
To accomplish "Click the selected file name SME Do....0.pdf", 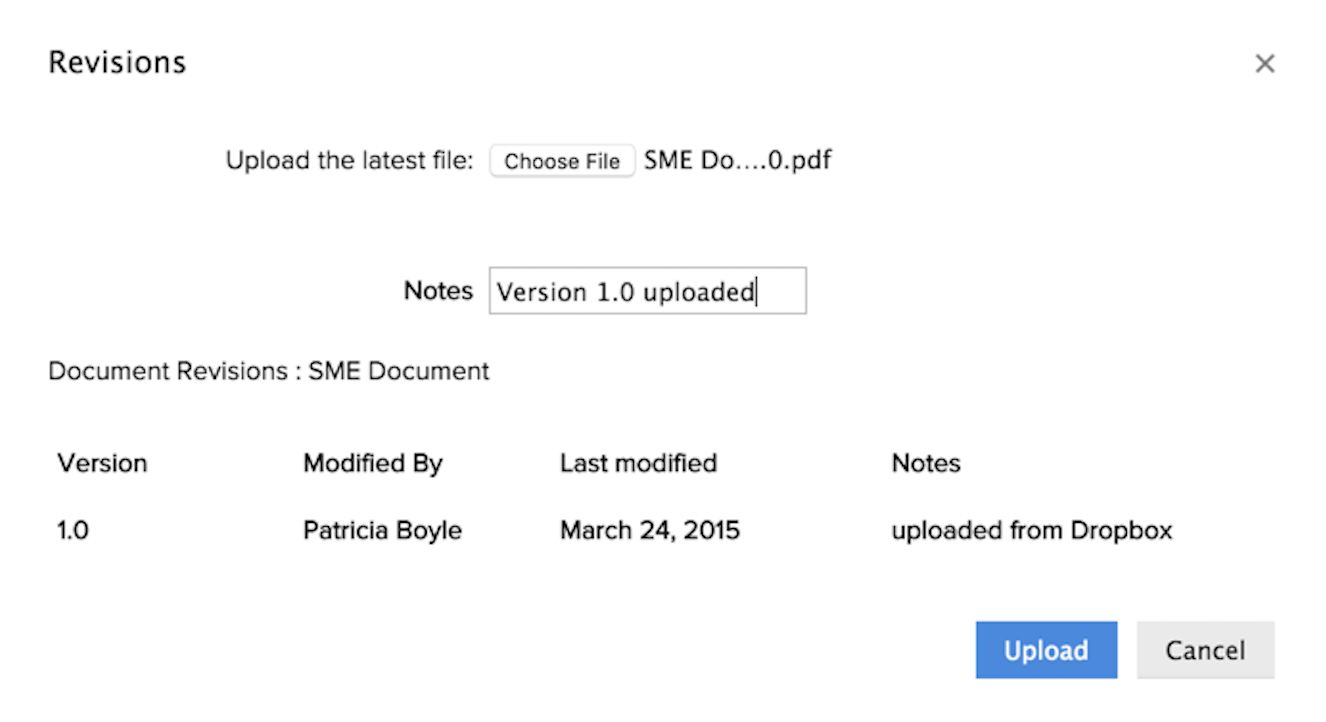I will (x=737, y=160).
